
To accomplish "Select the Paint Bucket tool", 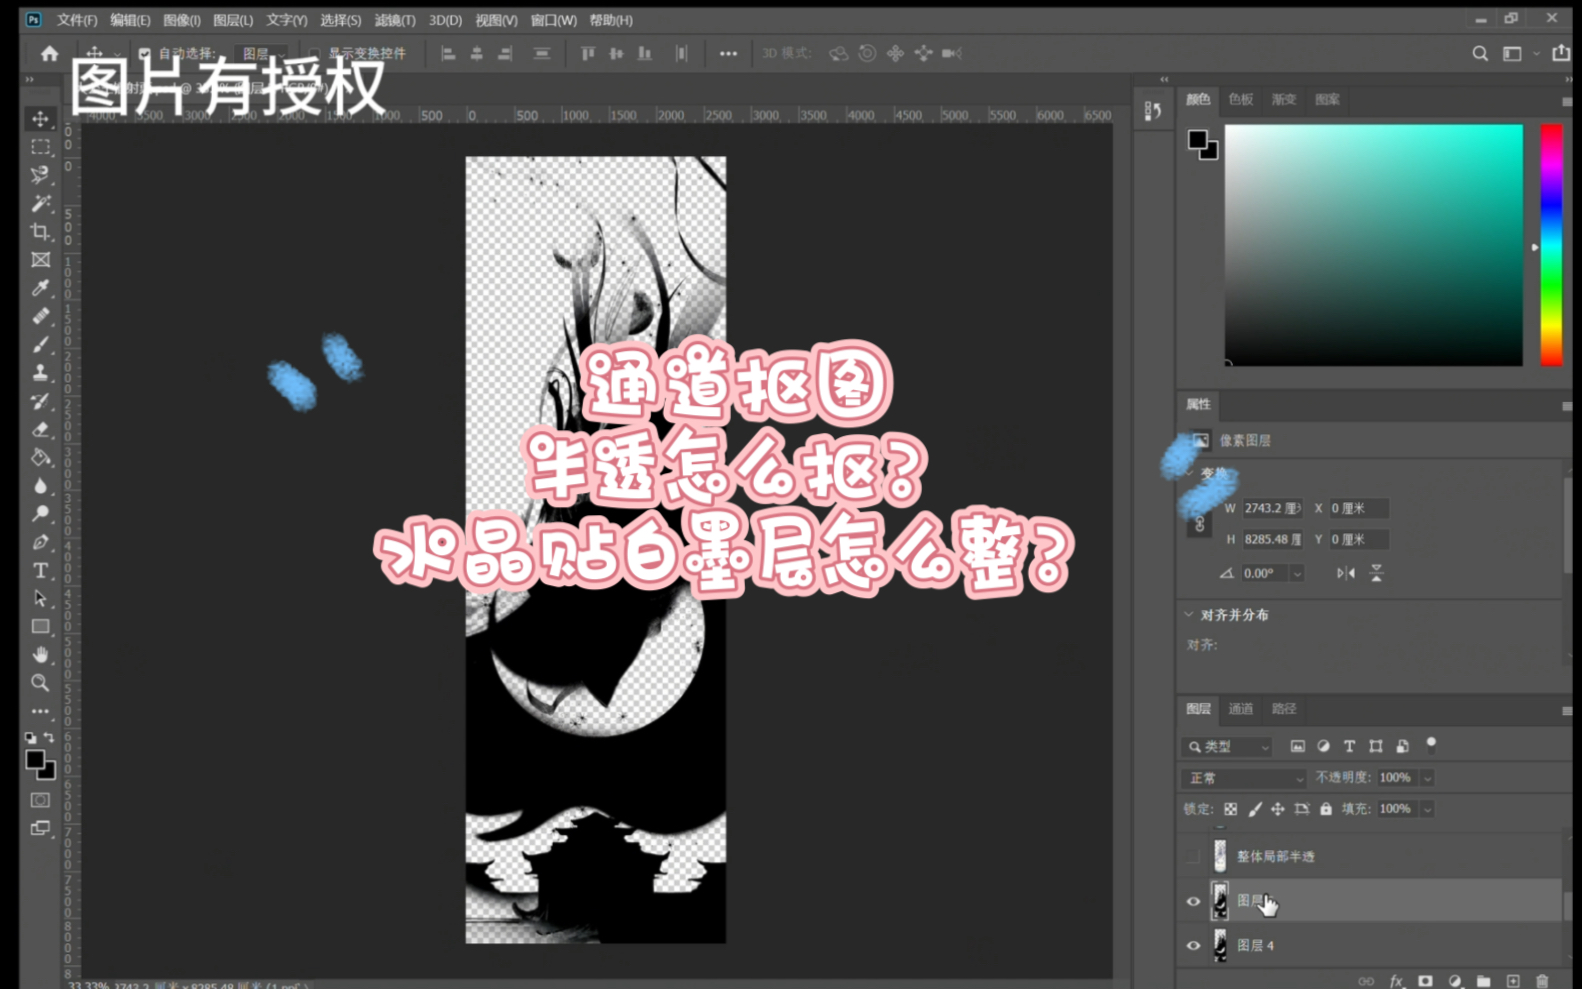I will 40,457.
